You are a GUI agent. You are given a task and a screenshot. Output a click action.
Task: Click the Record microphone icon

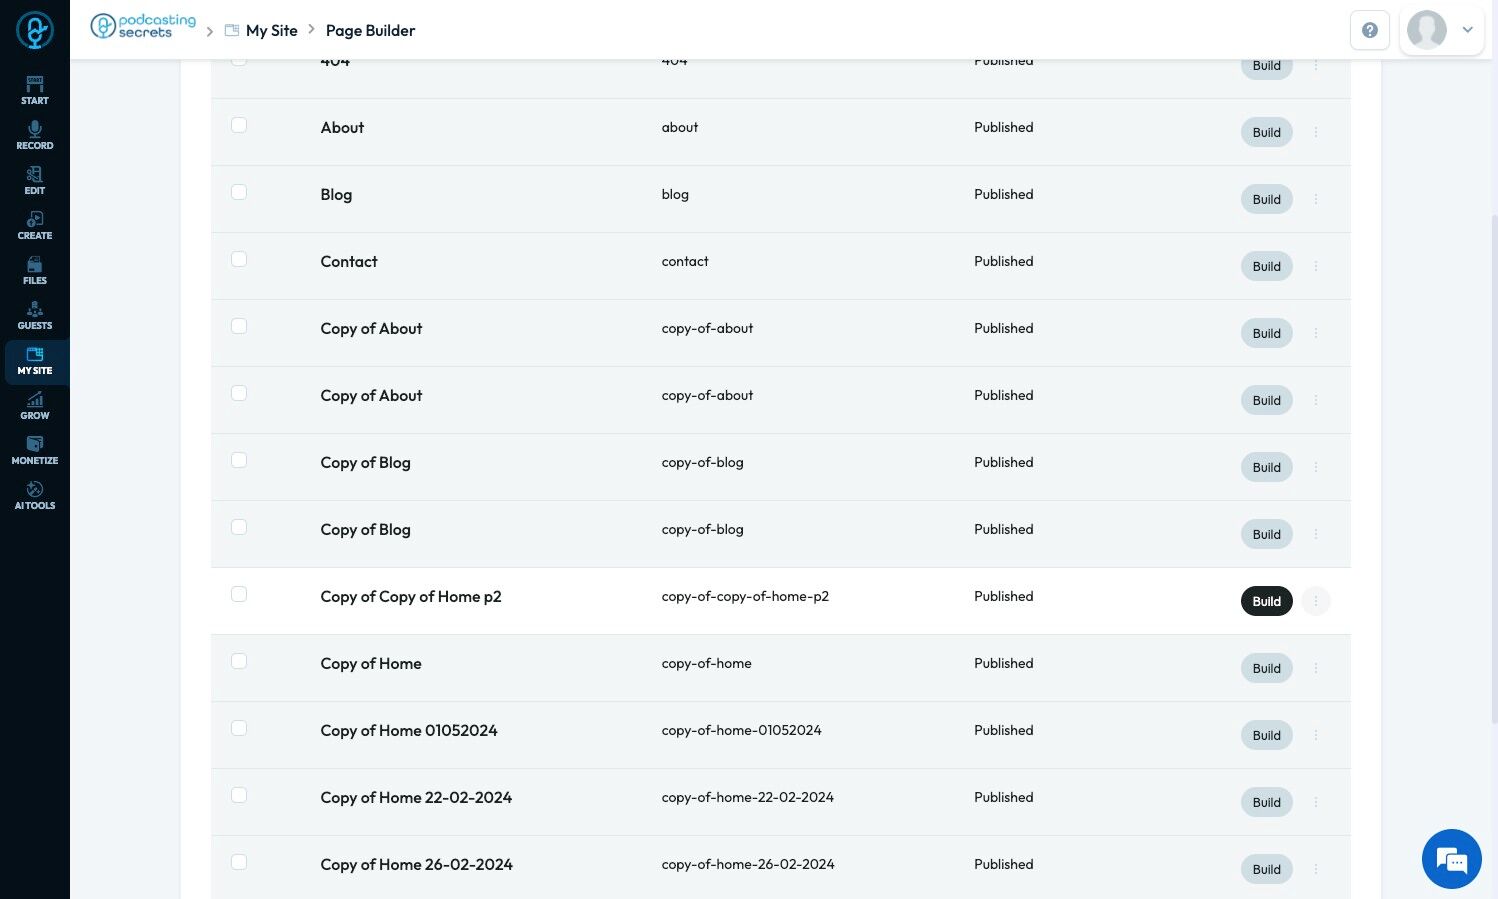(x=35, y=130)
